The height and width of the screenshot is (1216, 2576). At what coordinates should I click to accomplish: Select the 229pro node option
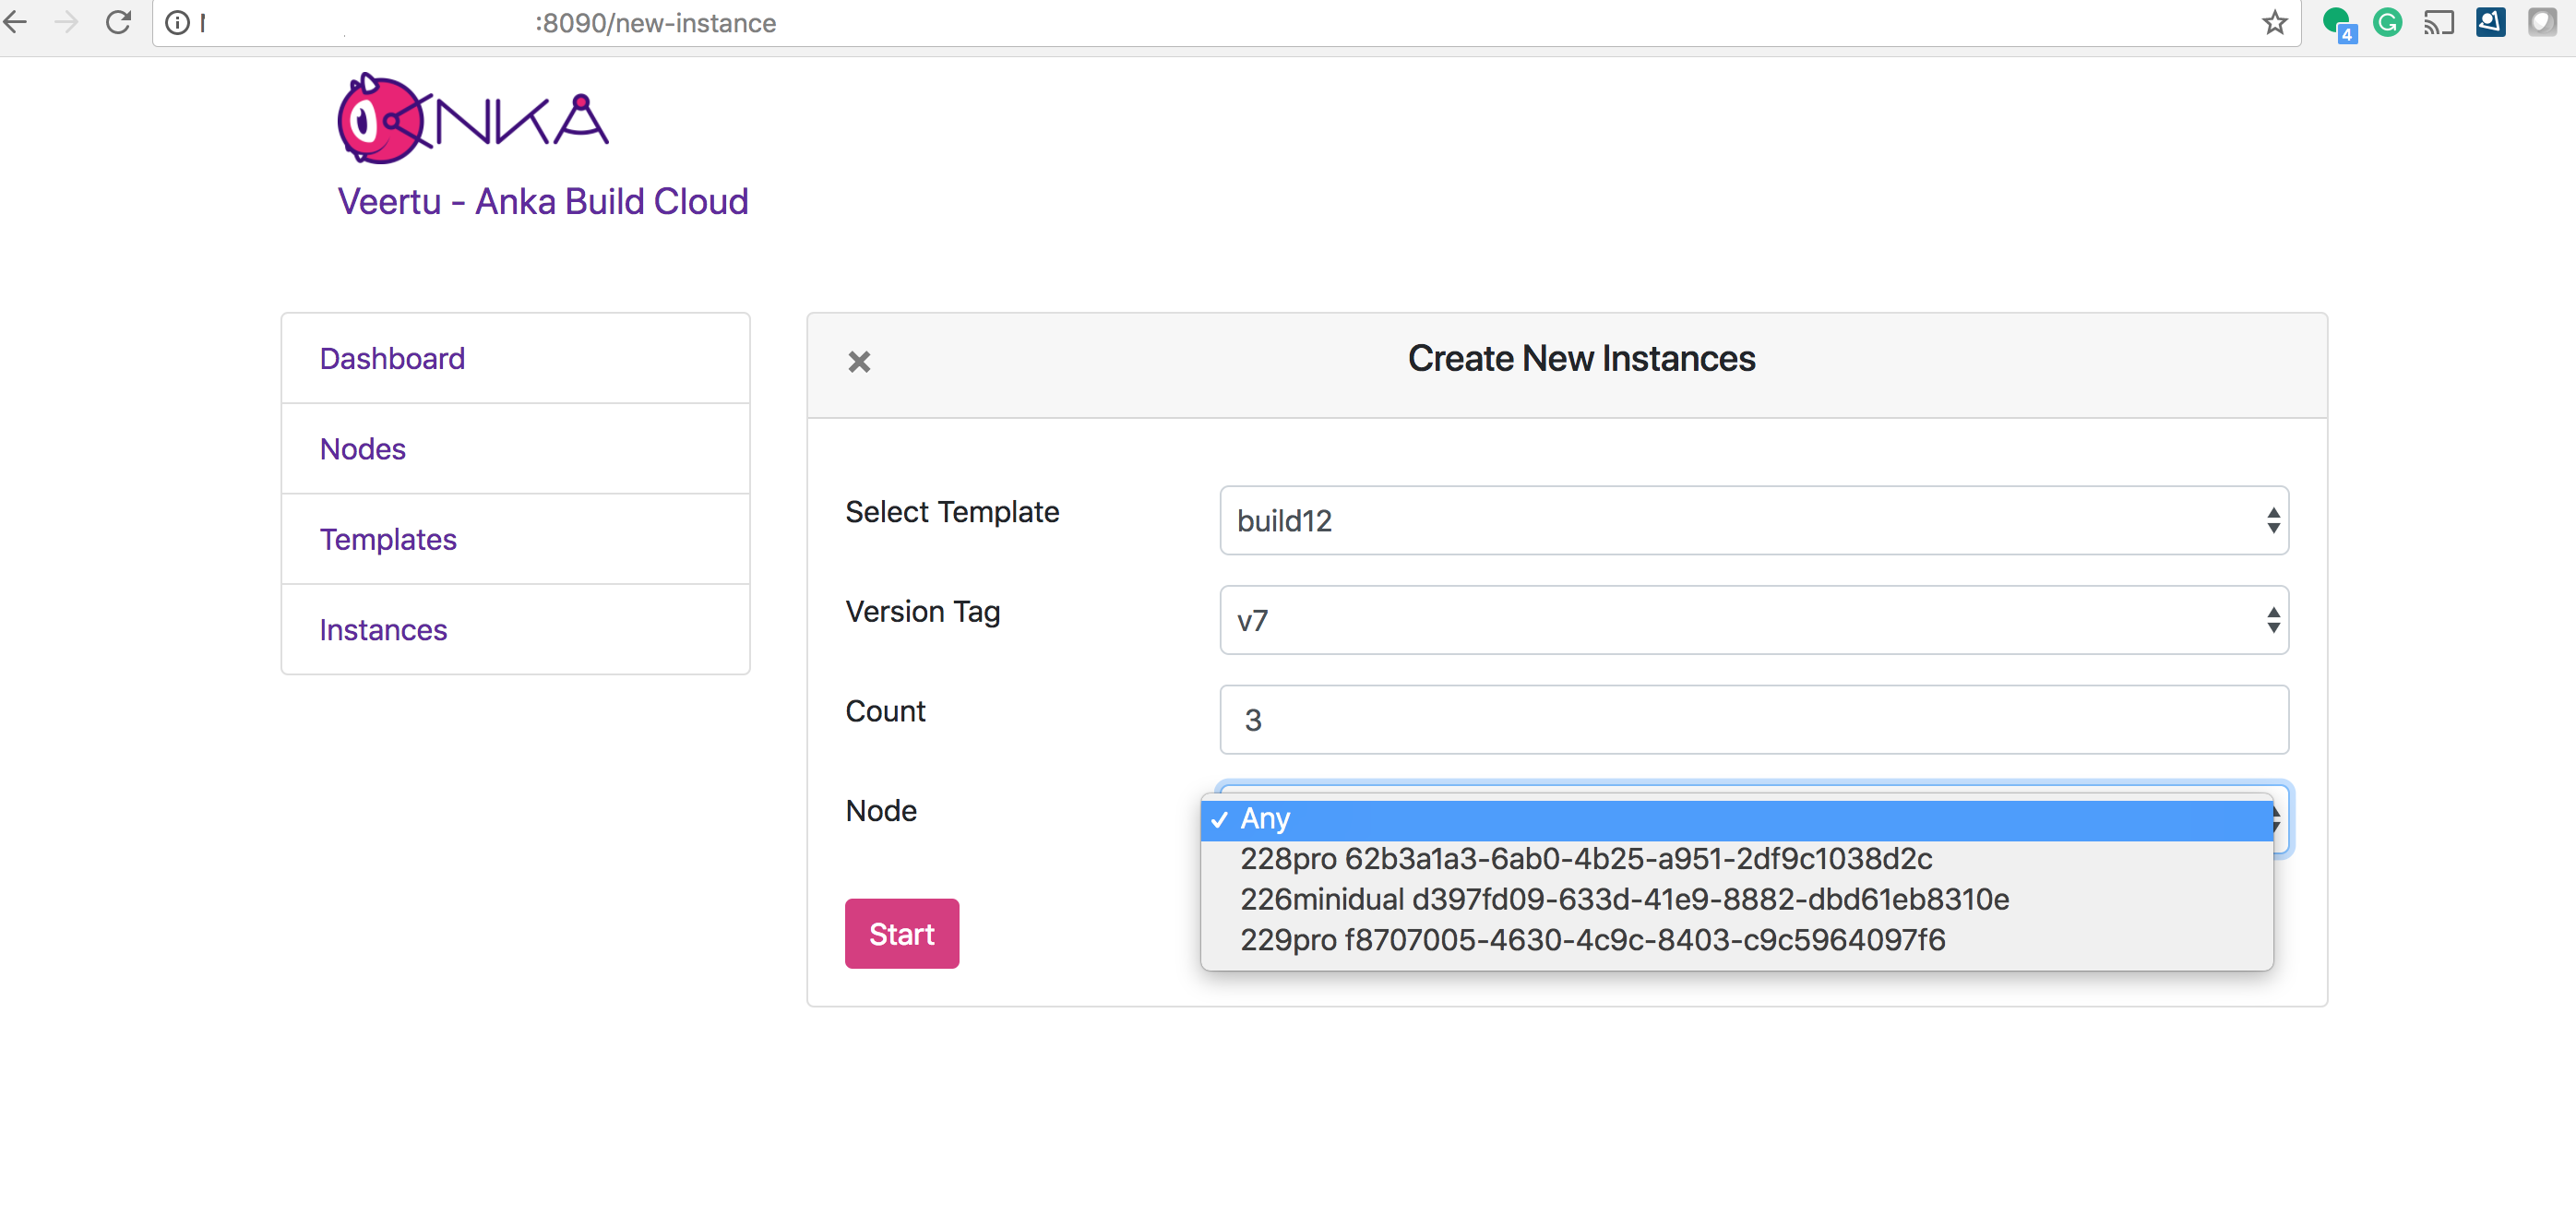click(1592, 940)
